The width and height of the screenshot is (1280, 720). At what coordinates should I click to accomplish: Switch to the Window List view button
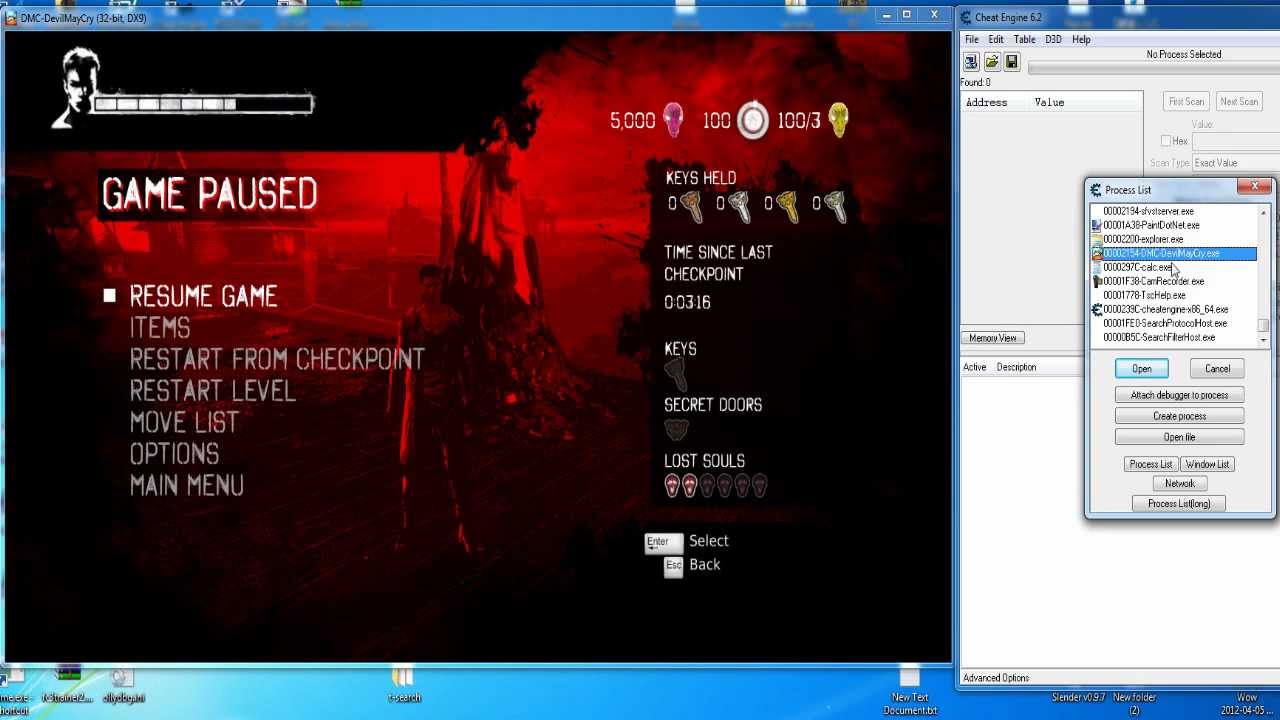click(1207, 464)
